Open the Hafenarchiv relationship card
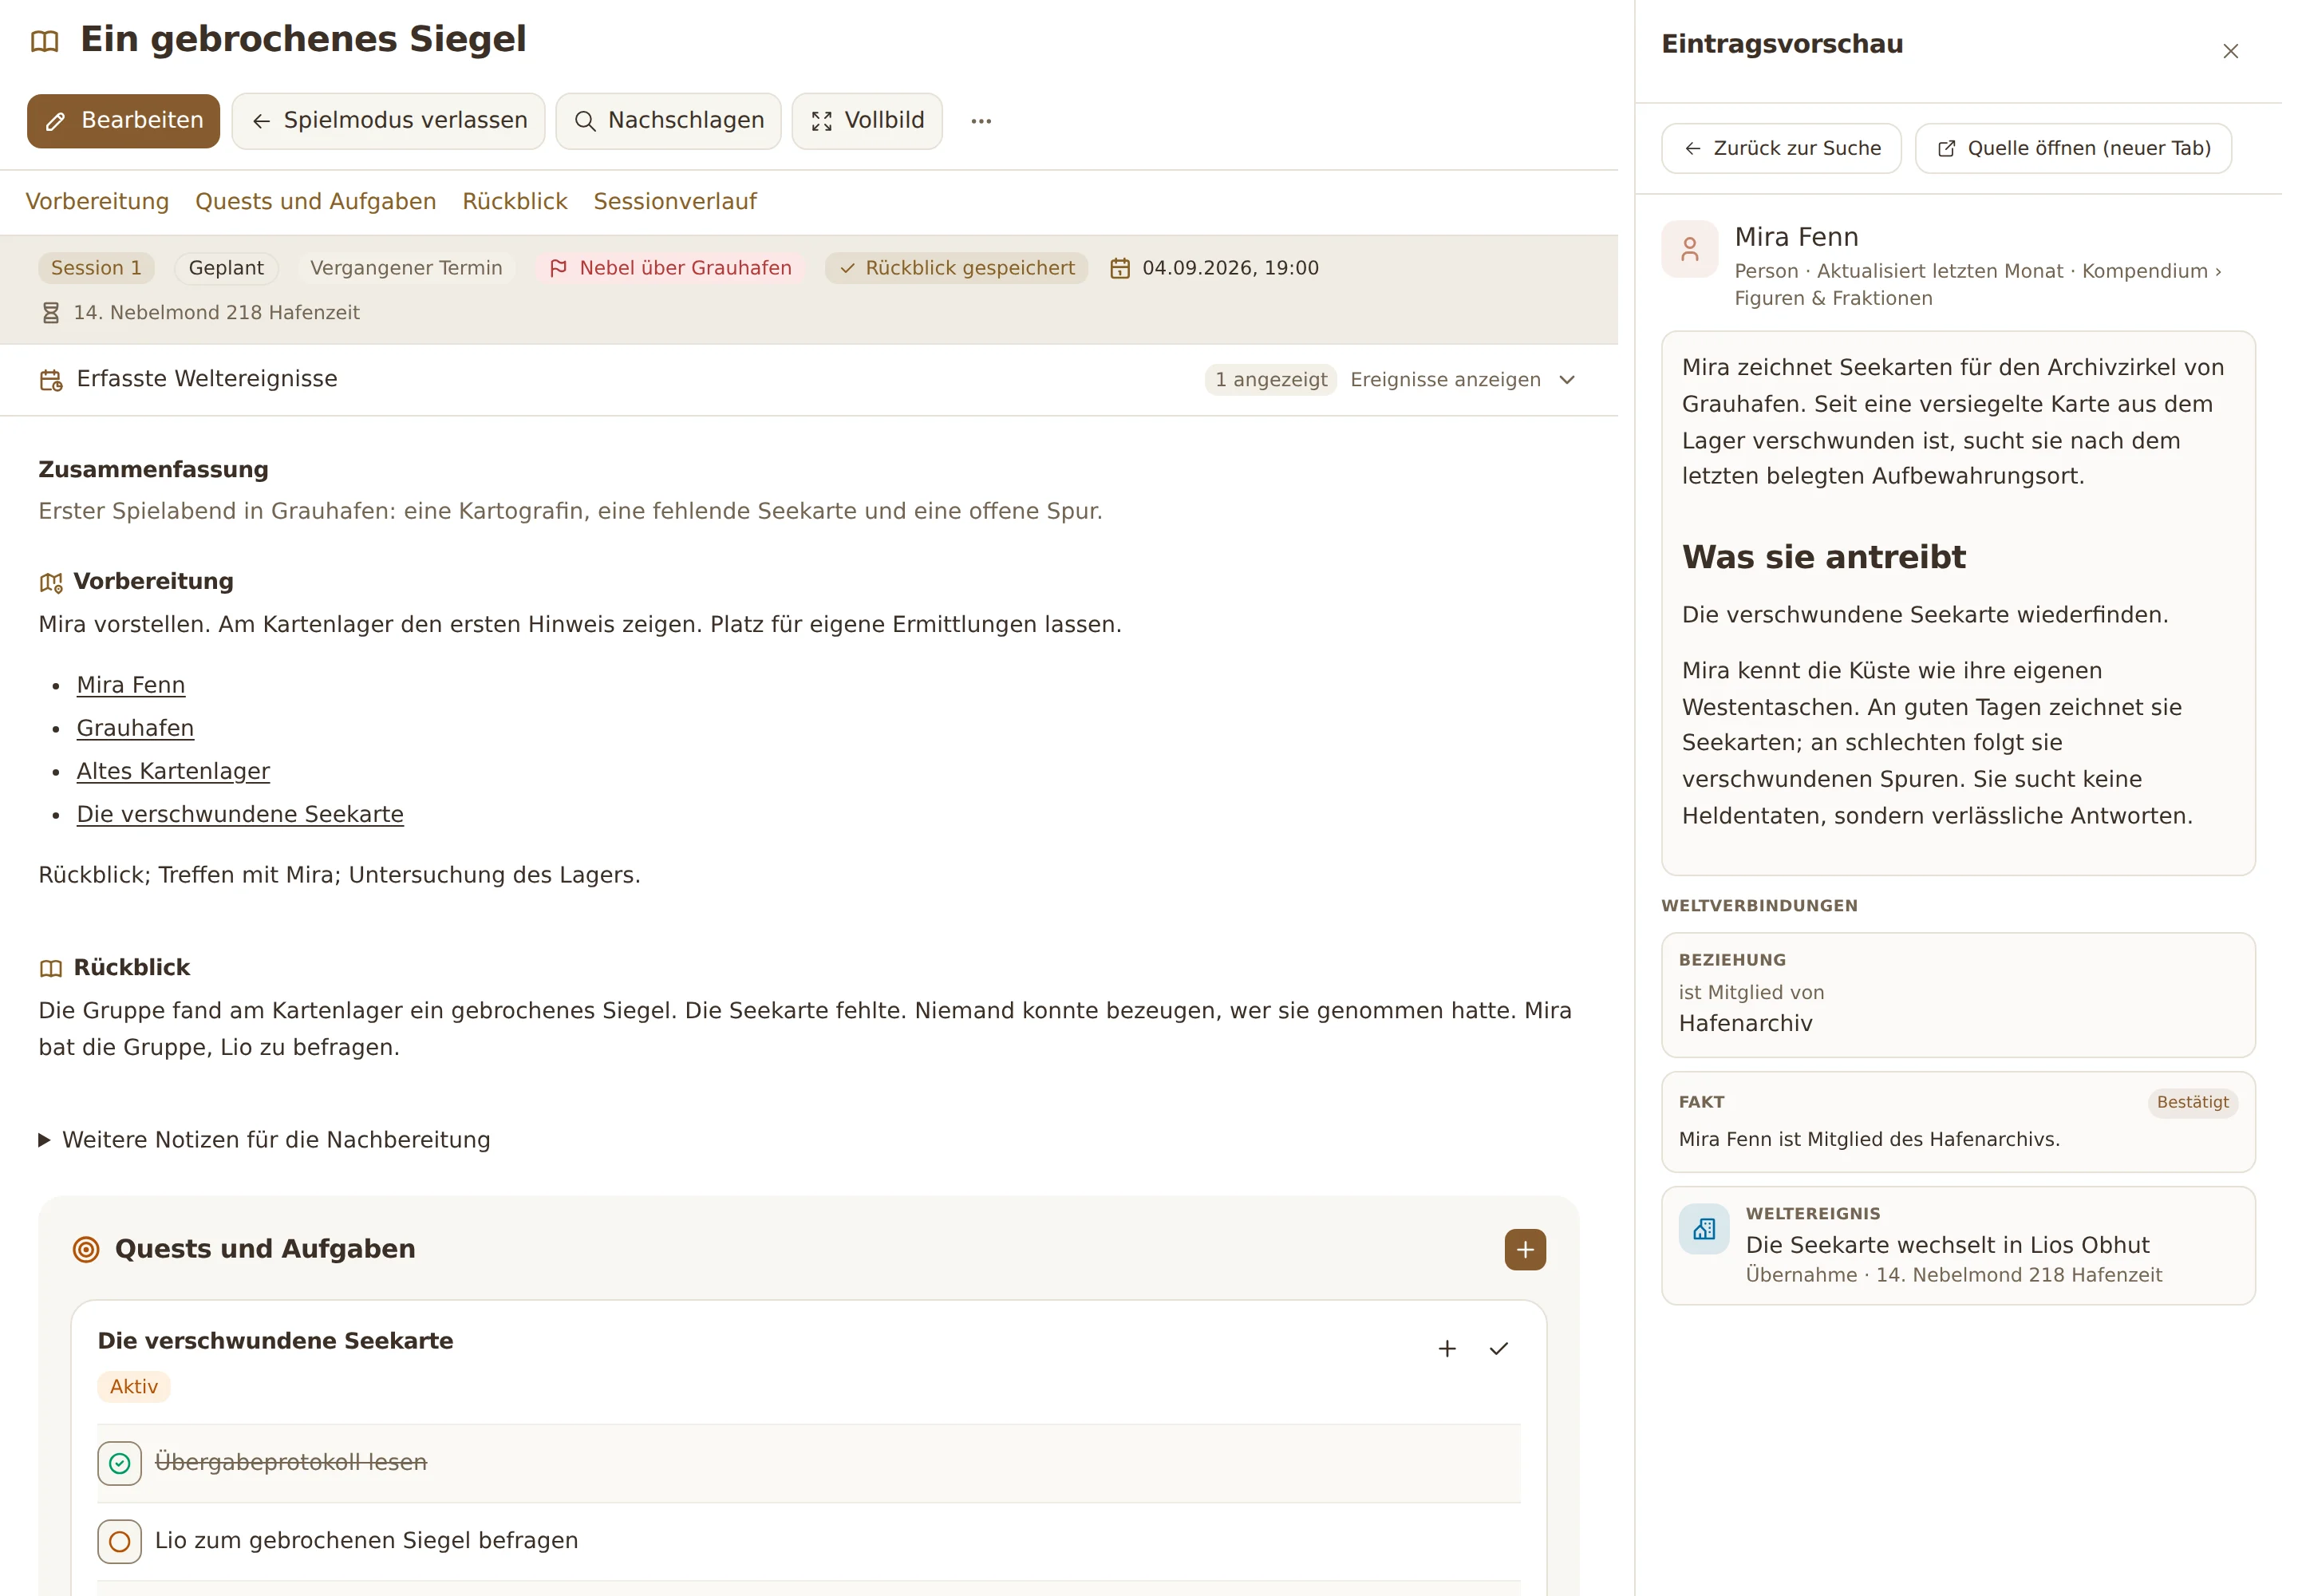 tap(1958, 995)
